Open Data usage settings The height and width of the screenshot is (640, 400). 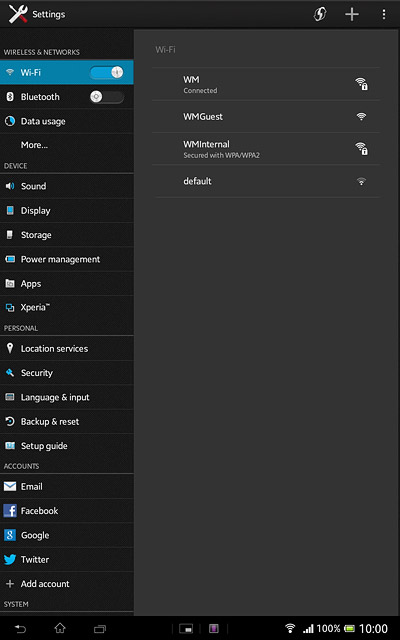(67, 121)
